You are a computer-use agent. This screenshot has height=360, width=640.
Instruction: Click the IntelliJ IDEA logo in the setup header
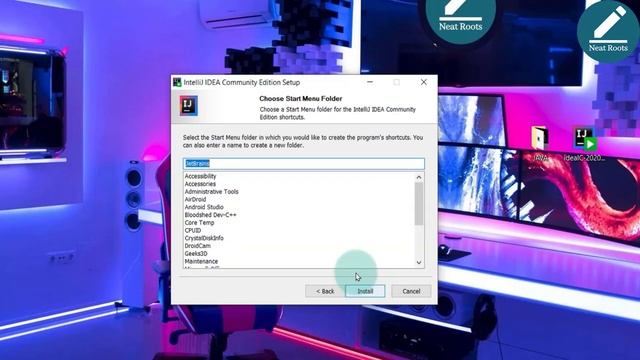click(x=189, y=105)
